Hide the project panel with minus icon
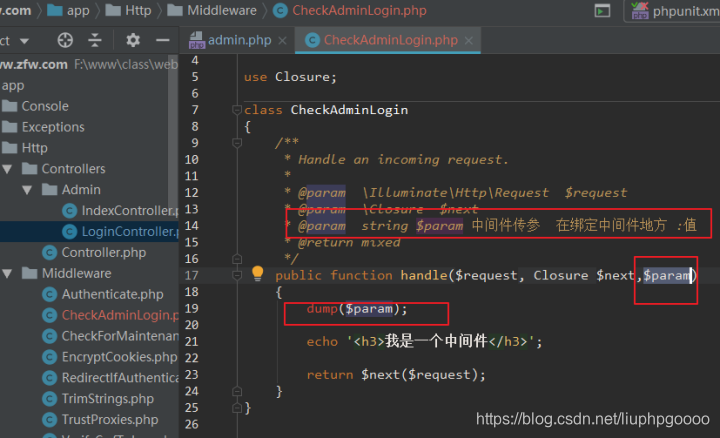720x438 pixels. click(x=163, y=40)
